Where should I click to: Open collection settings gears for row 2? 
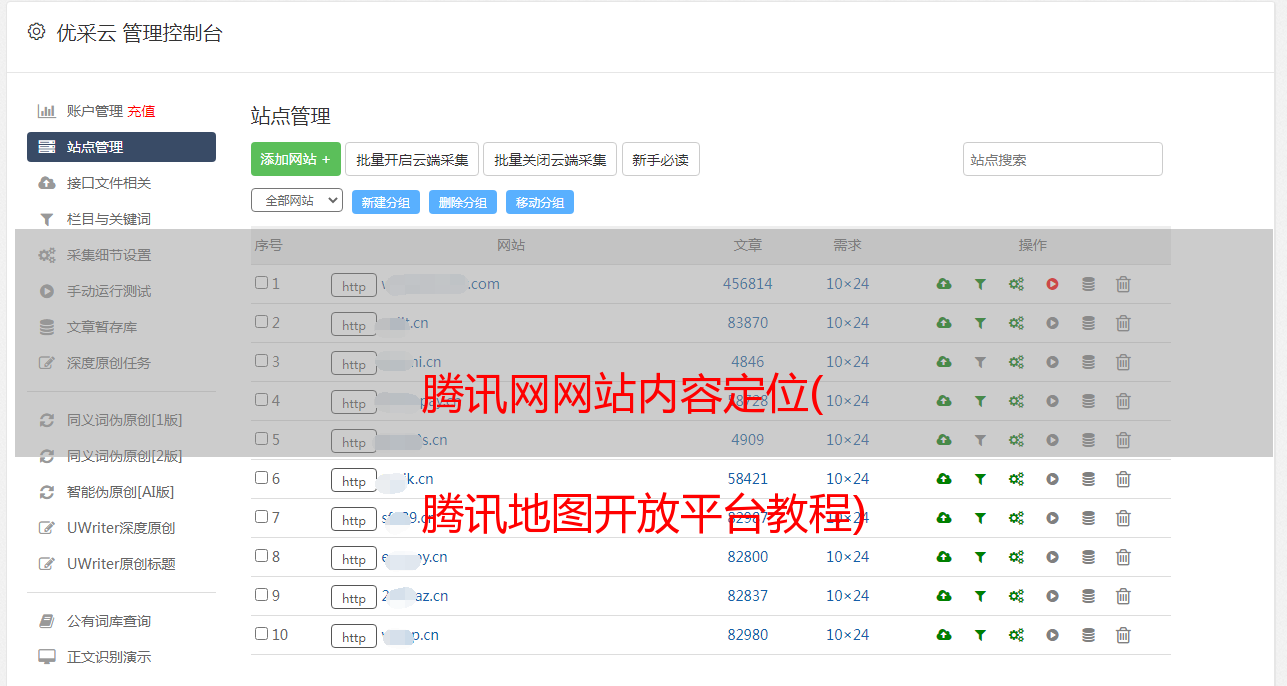pyautogui.click(x=1016, y=323)
